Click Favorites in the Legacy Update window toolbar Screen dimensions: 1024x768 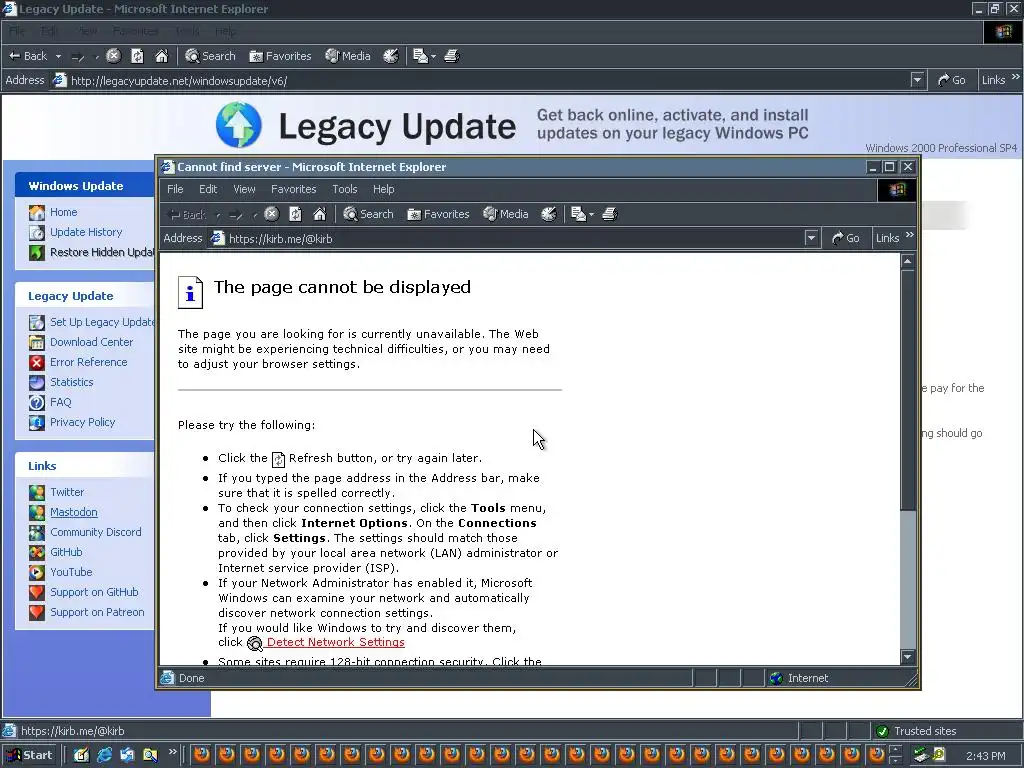pos(280,56)
